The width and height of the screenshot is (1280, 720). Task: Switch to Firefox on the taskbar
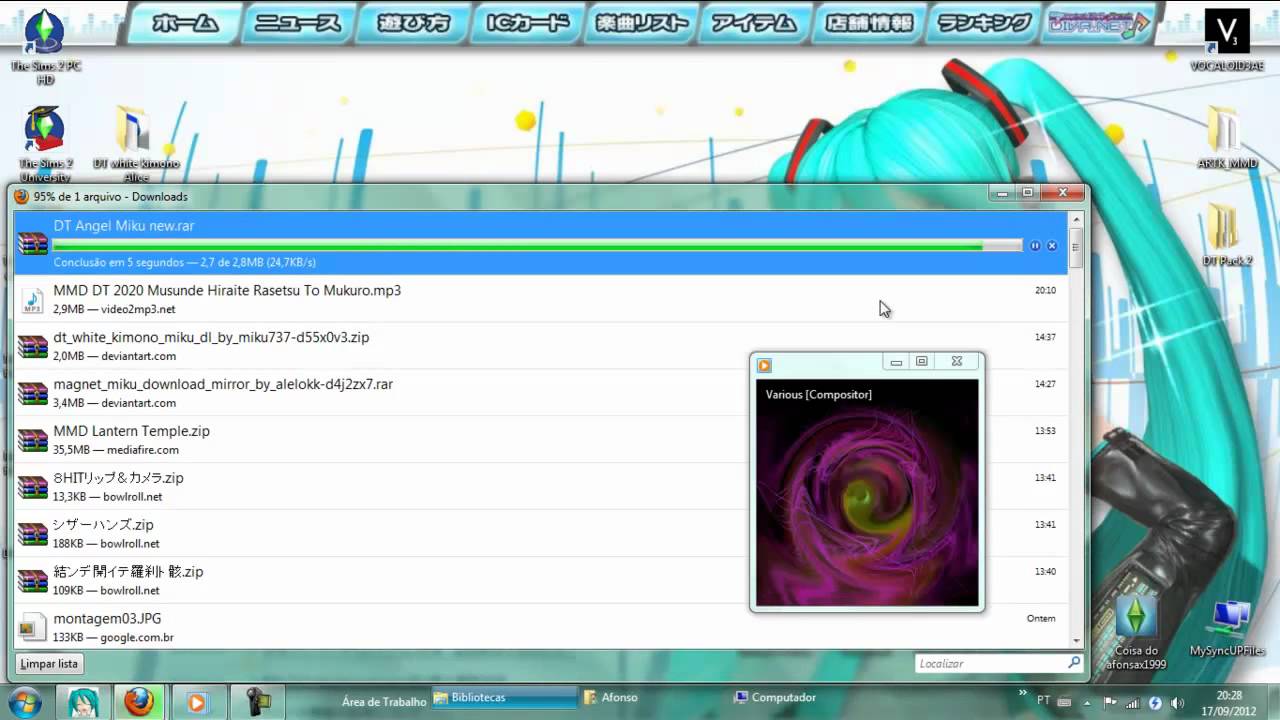pos(139,702)
